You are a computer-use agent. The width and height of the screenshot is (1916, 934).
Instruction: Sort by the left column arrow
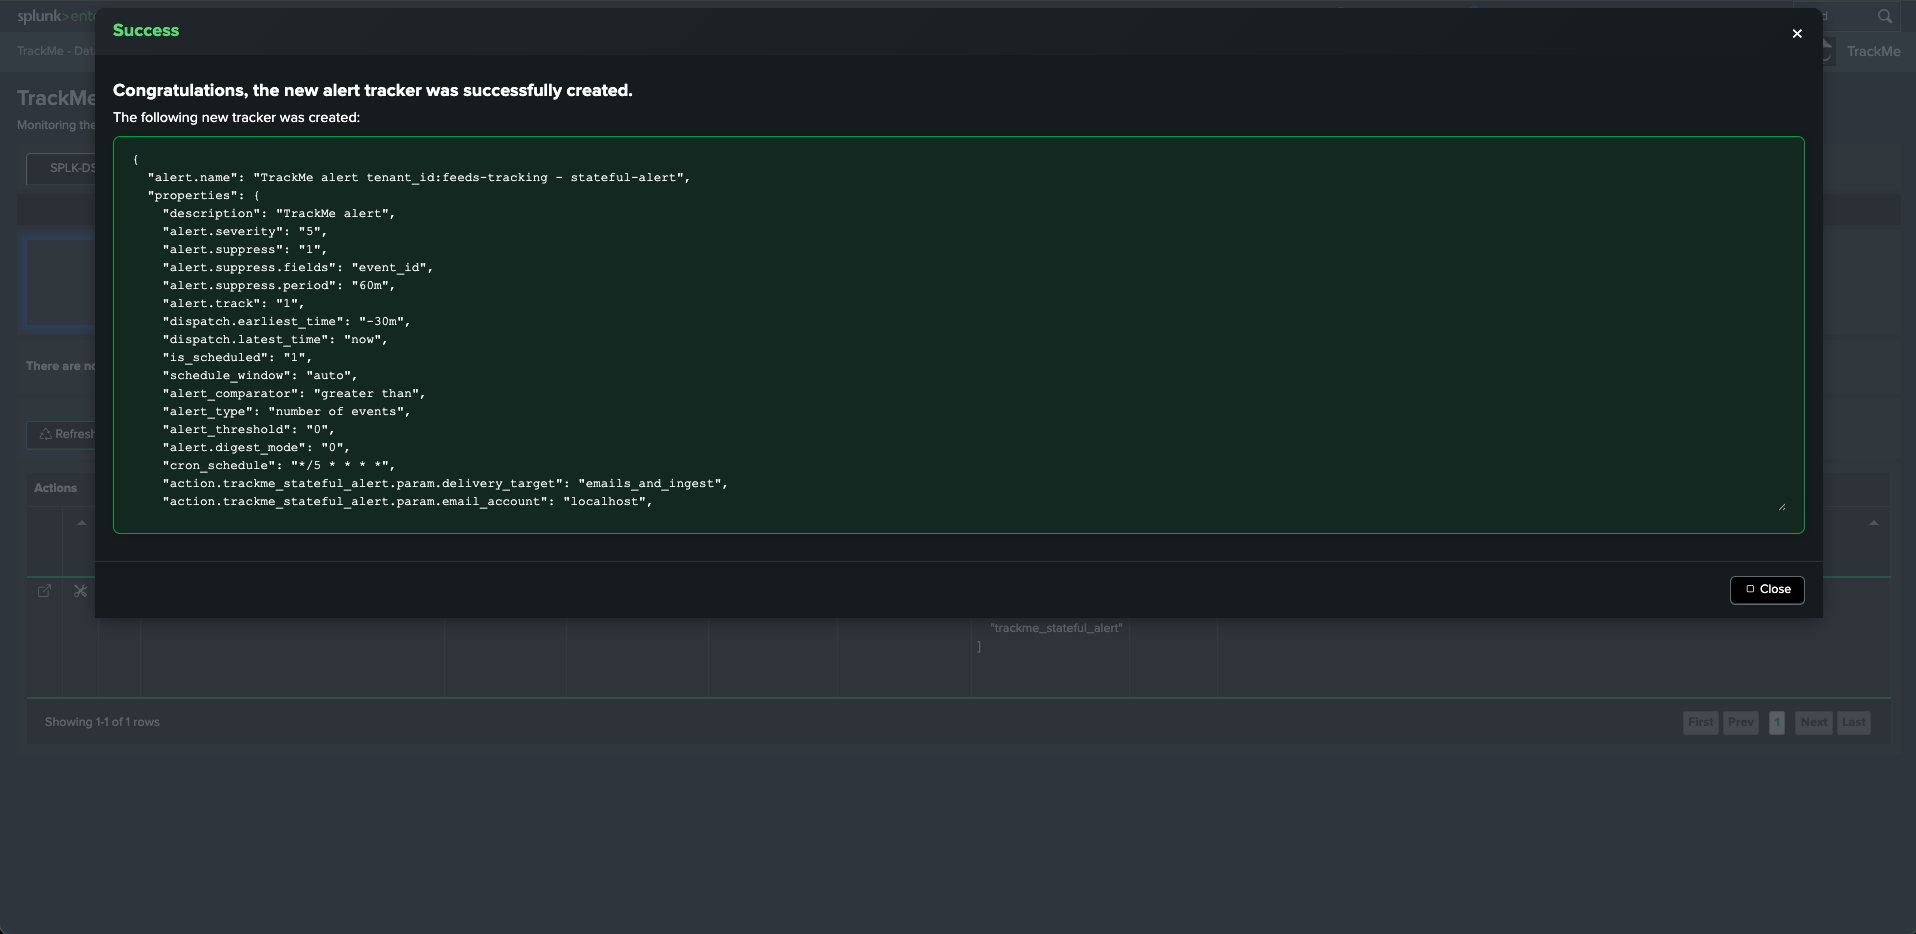tap(82, 523)
